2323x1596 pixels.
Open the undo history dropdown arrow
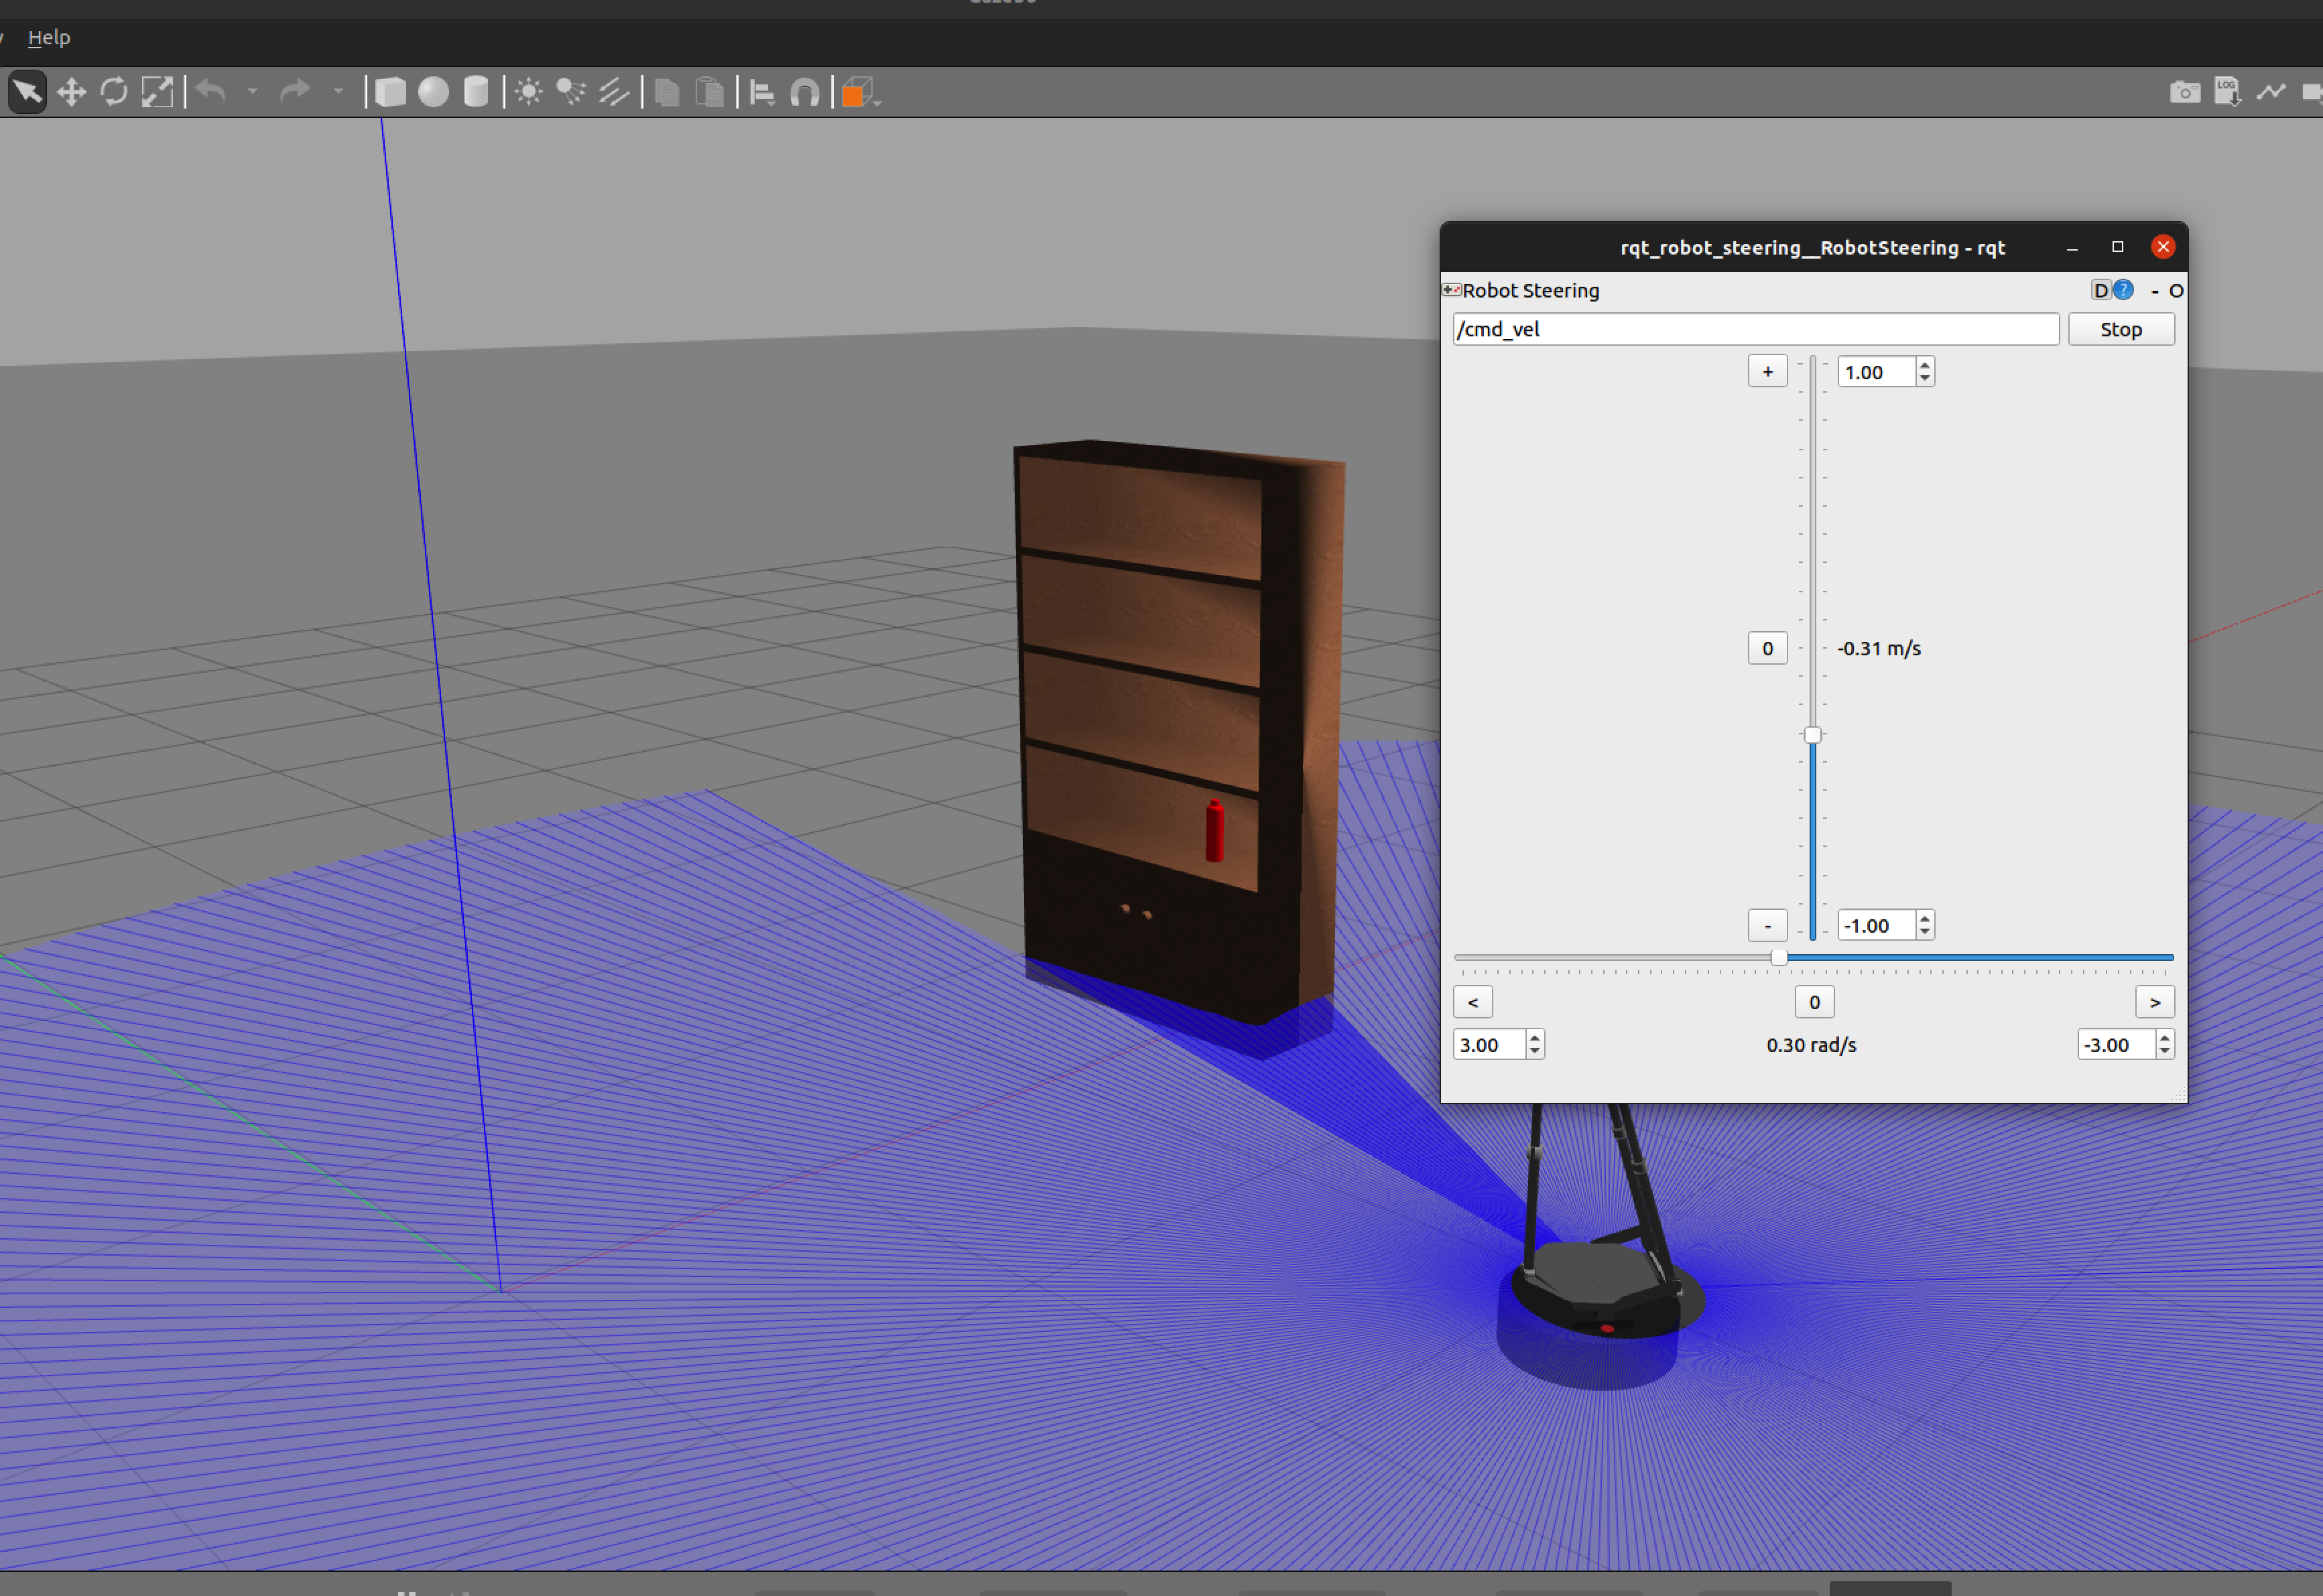pos(253,92)
